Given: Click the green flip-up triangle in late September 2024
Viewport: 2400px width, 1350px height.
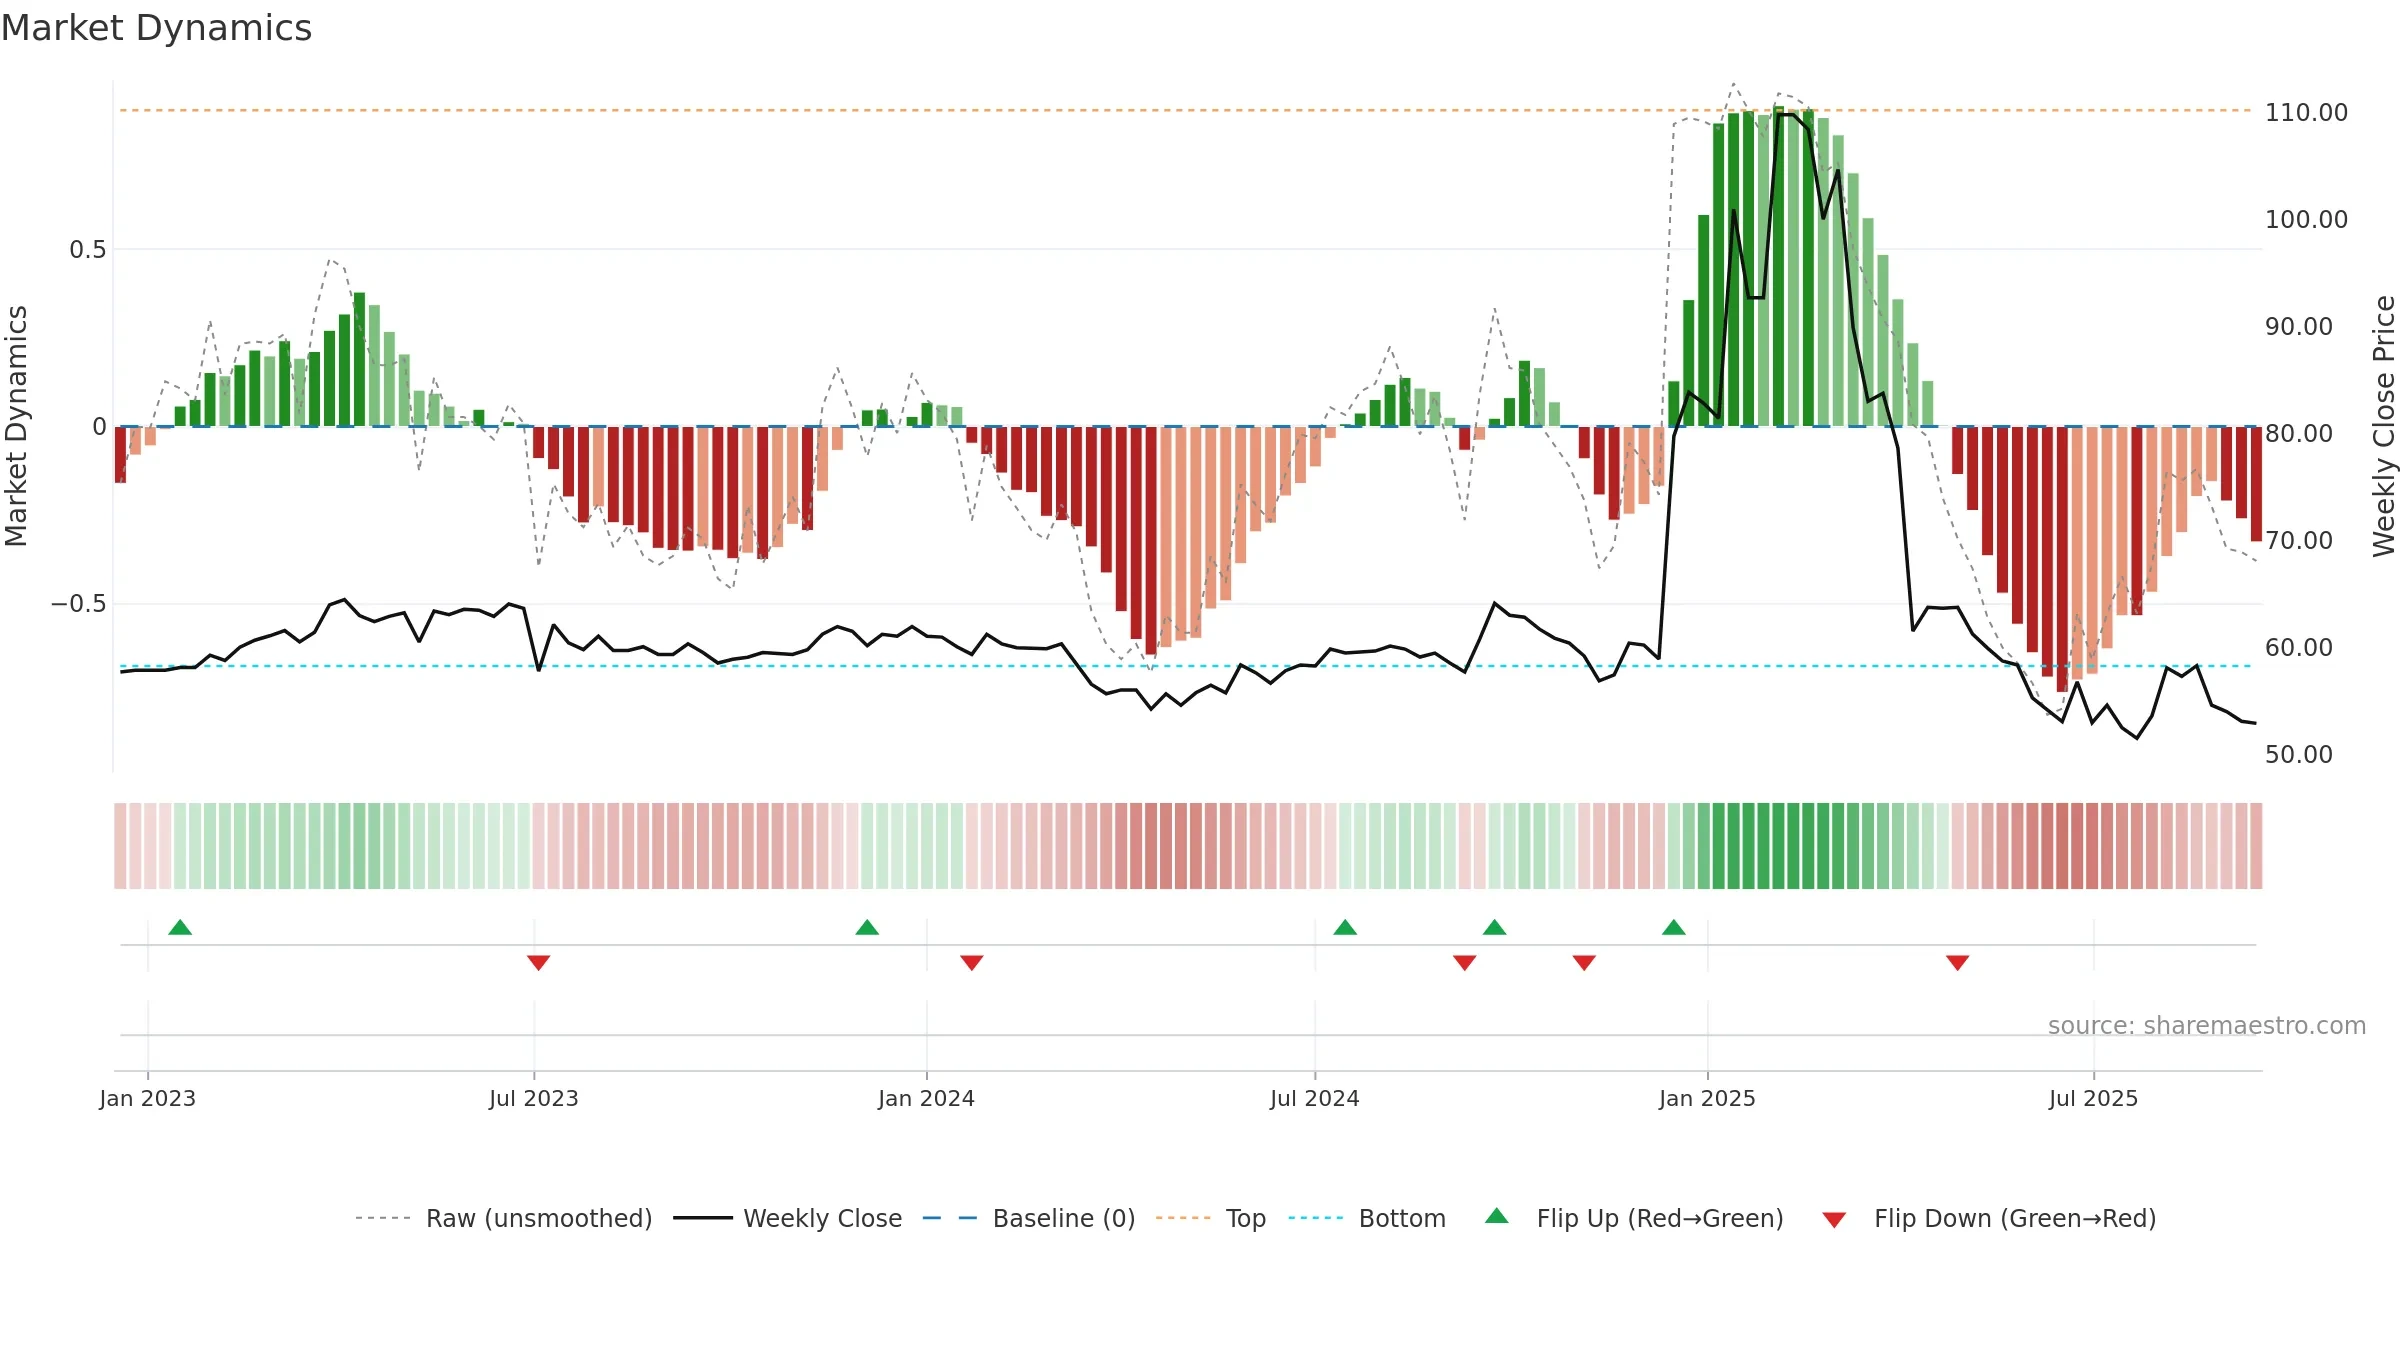Looking at the screenshot, I should [1495, 927].
